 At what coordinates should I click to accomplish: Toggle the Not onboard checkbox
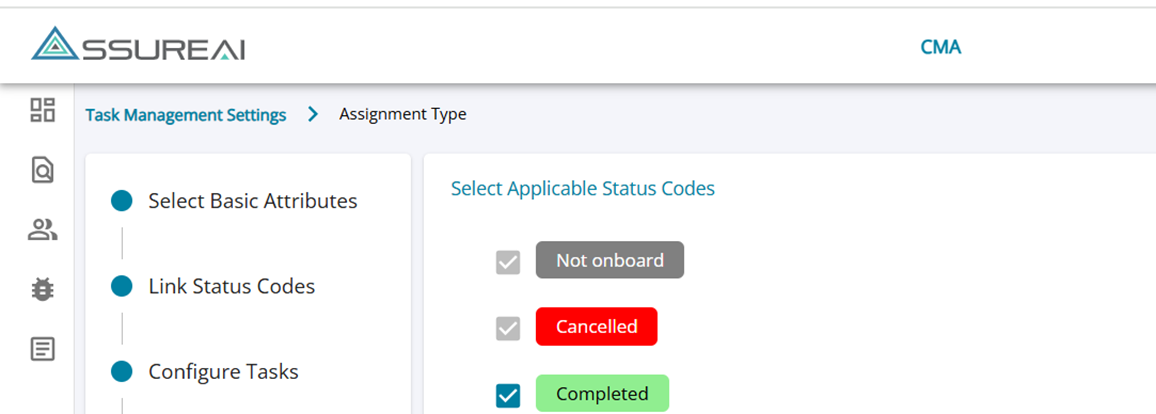point(508,262)
